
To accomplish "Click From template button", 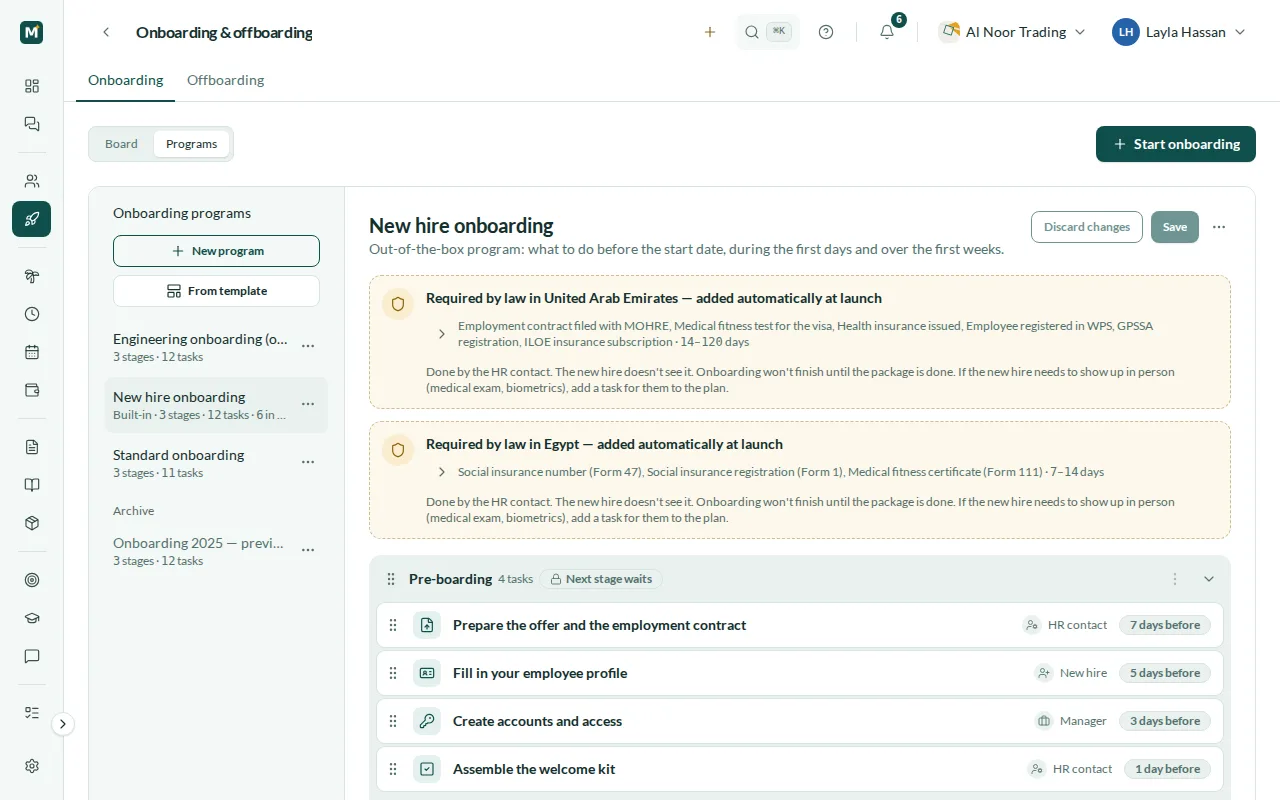I will point(216,291).
